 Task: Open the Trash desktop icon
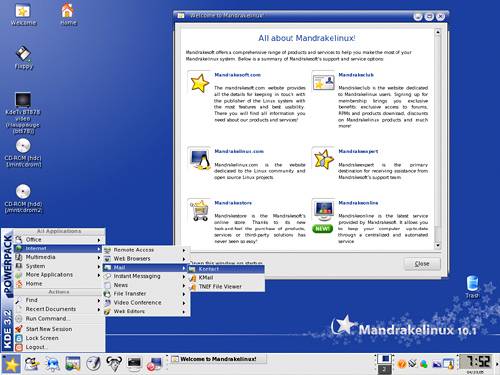click(x=472, y=286)
